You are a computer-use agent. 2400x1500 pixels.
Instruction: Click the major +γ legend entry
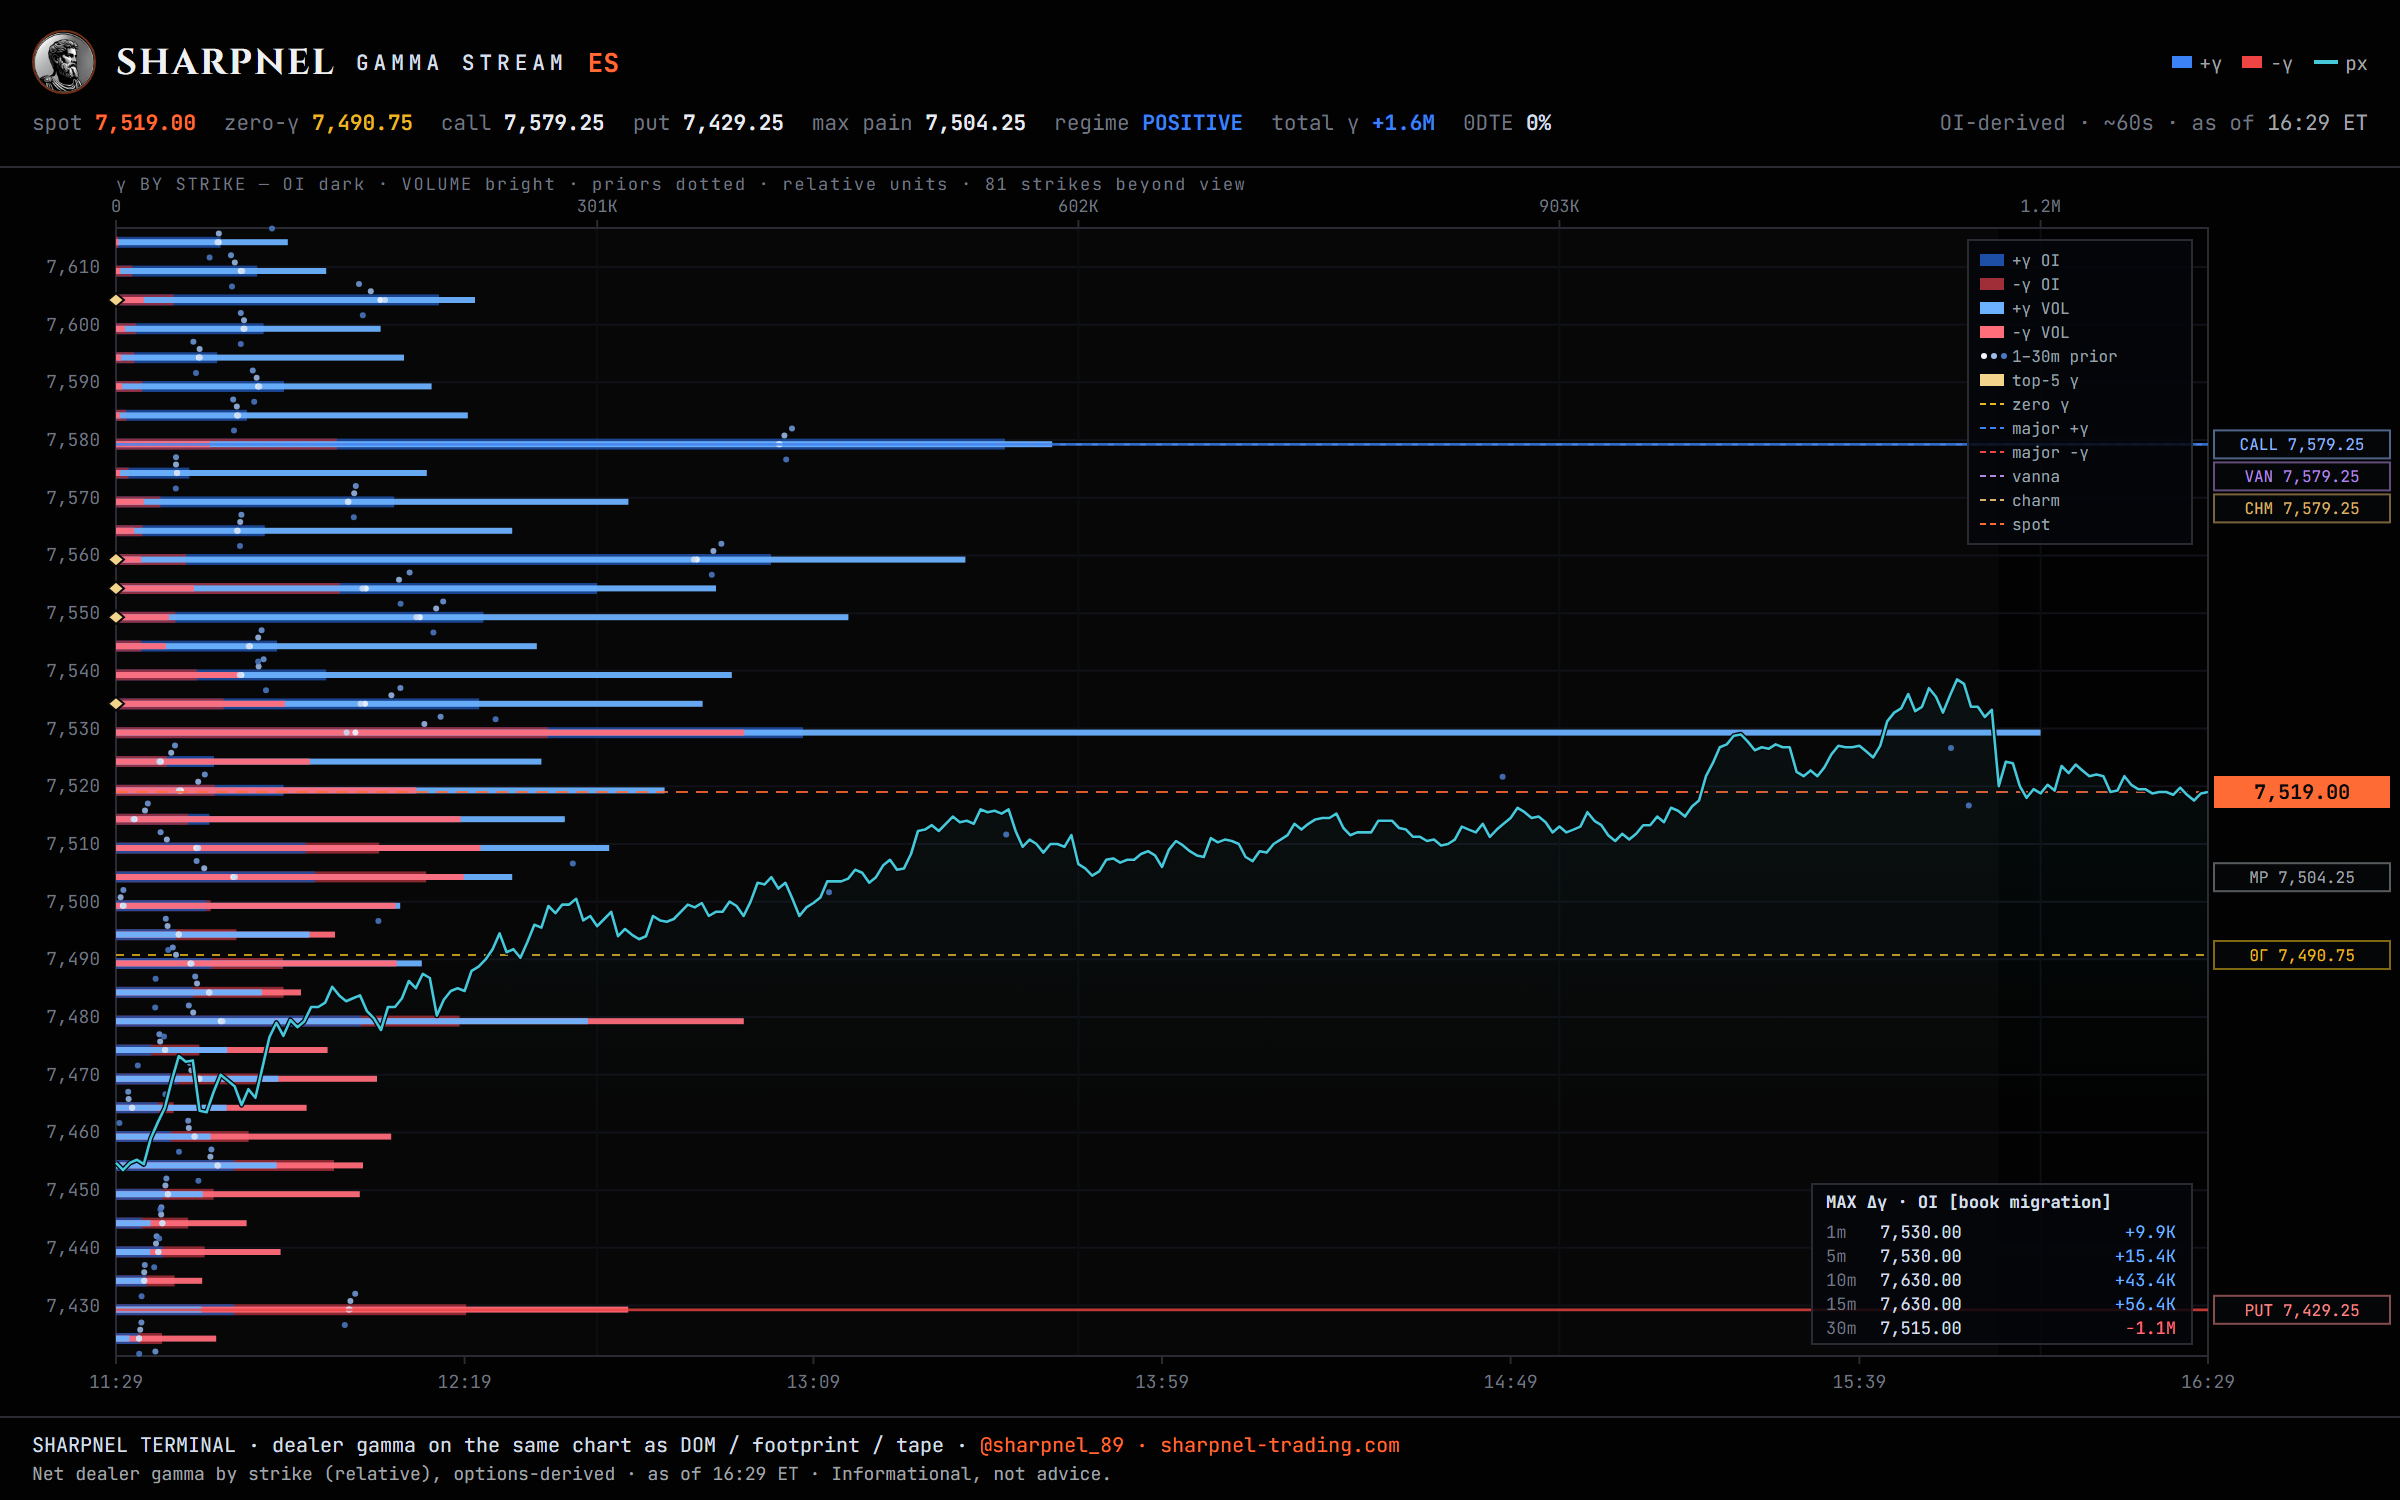tap(2034, 428)
